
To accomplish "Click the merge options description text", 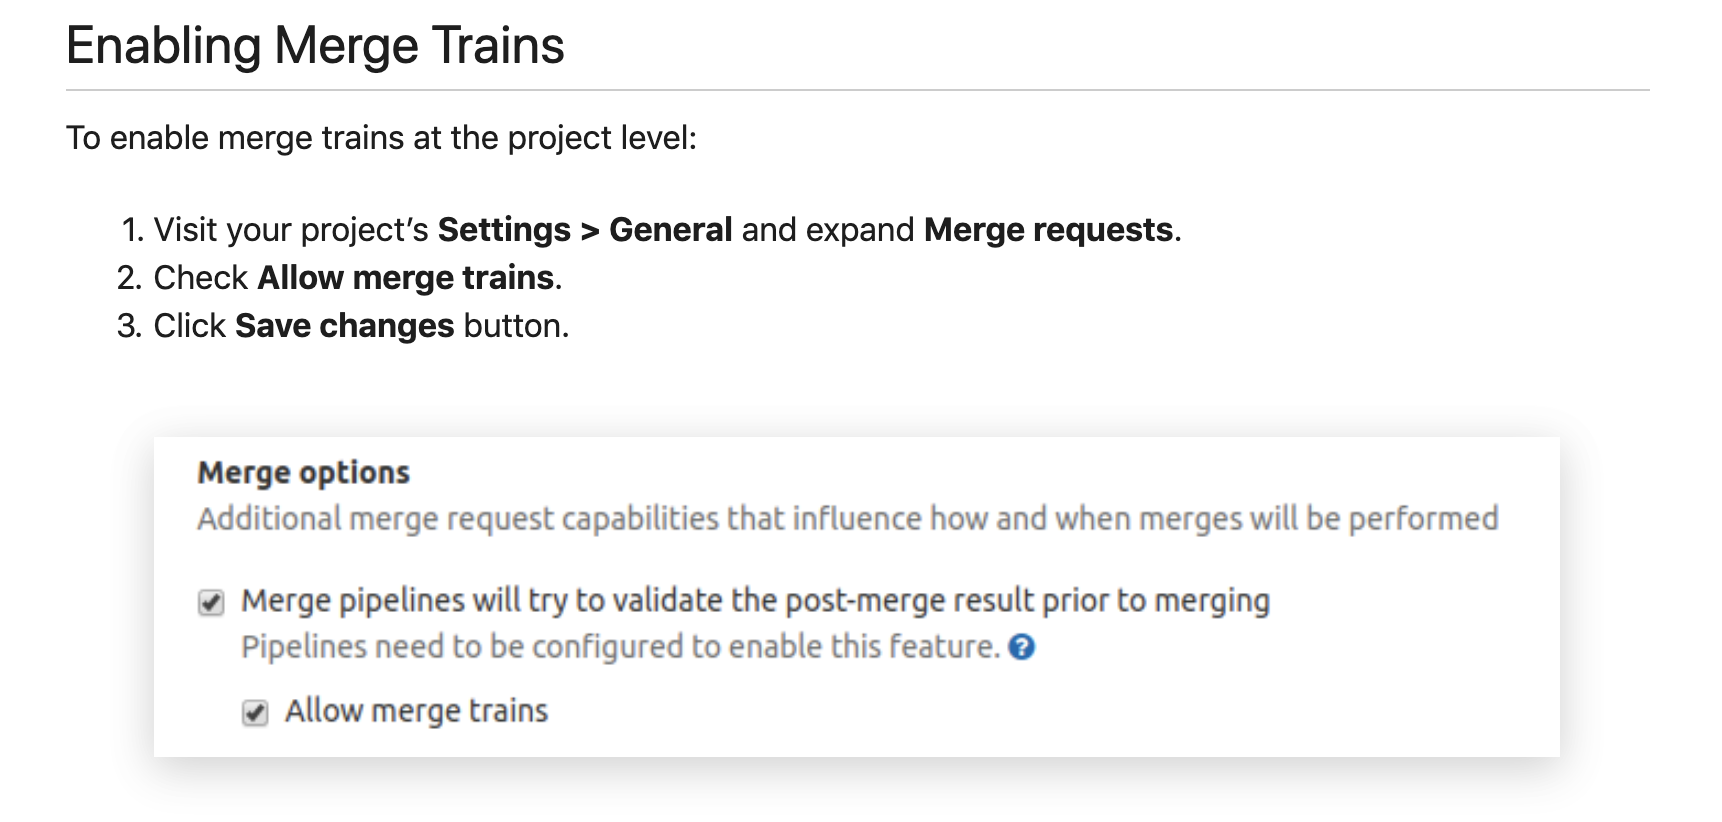I will pos(848,518).
